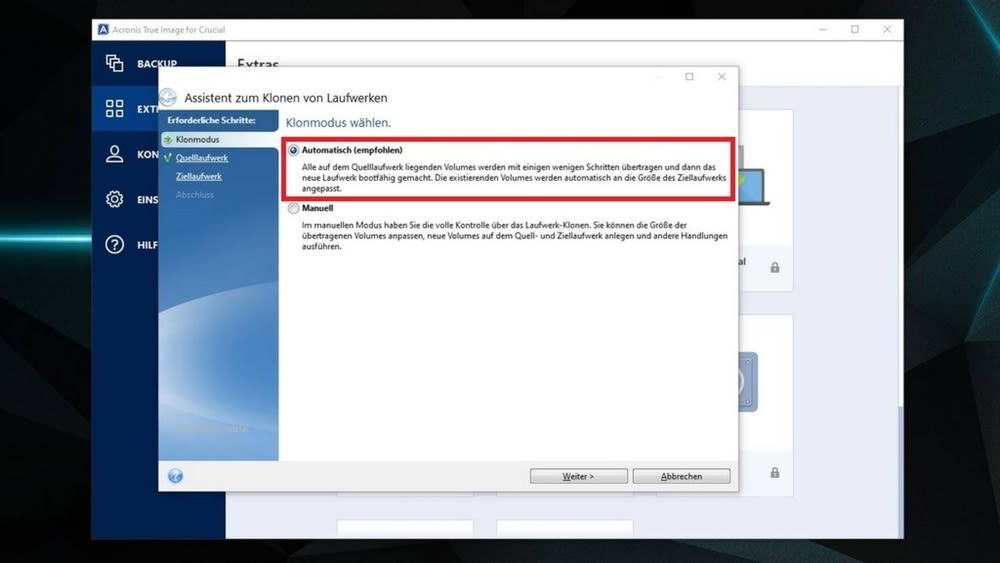Click the 'Assistent zum Klonen von Laufwerken' title
The image size is (1000, 563).
click(286, 98)
